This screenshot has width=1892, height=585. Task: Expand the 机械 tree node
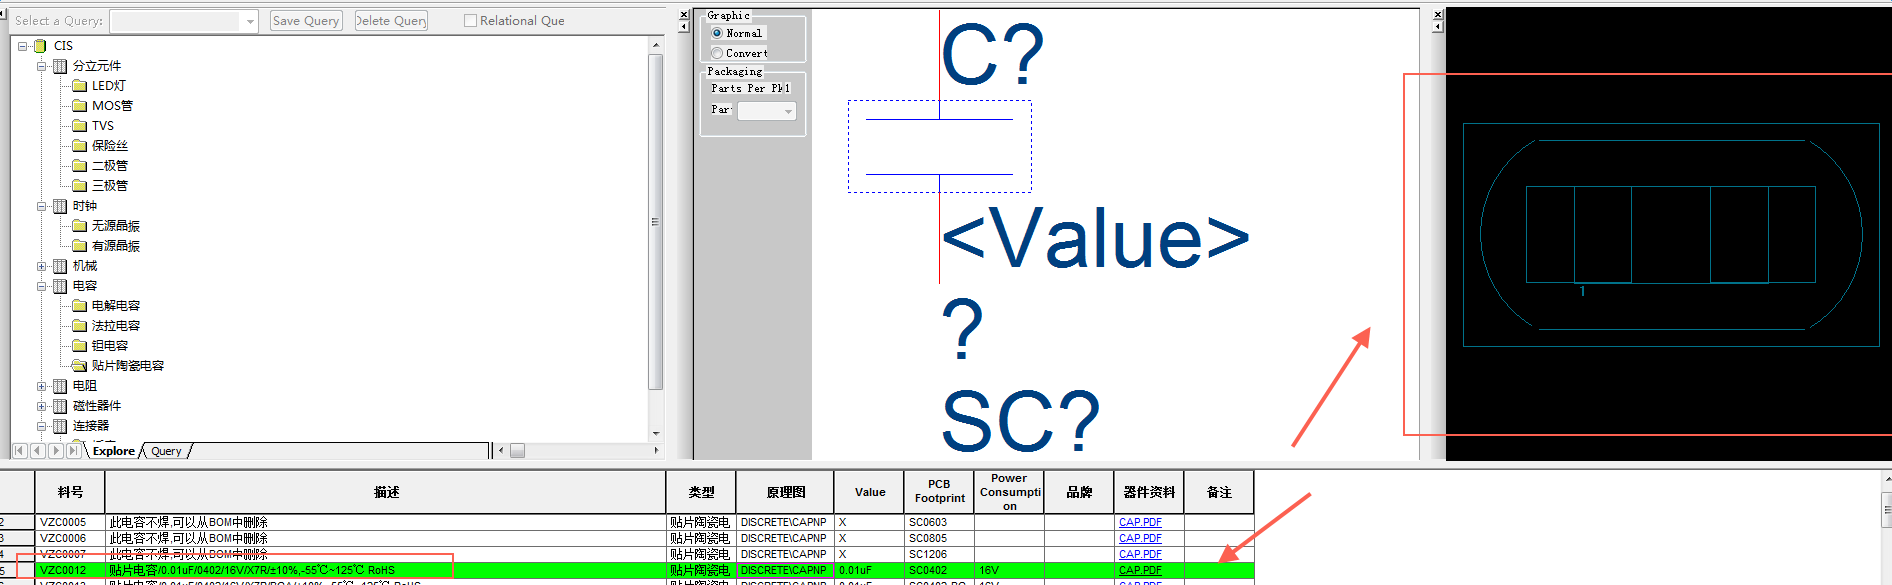coord(42,266)
